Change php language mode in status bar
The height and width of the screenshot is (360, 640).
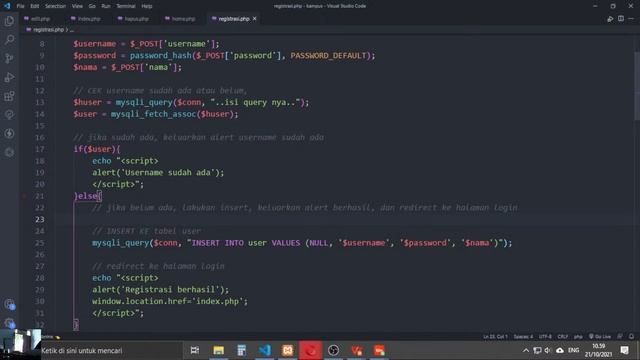click(578, 337)
